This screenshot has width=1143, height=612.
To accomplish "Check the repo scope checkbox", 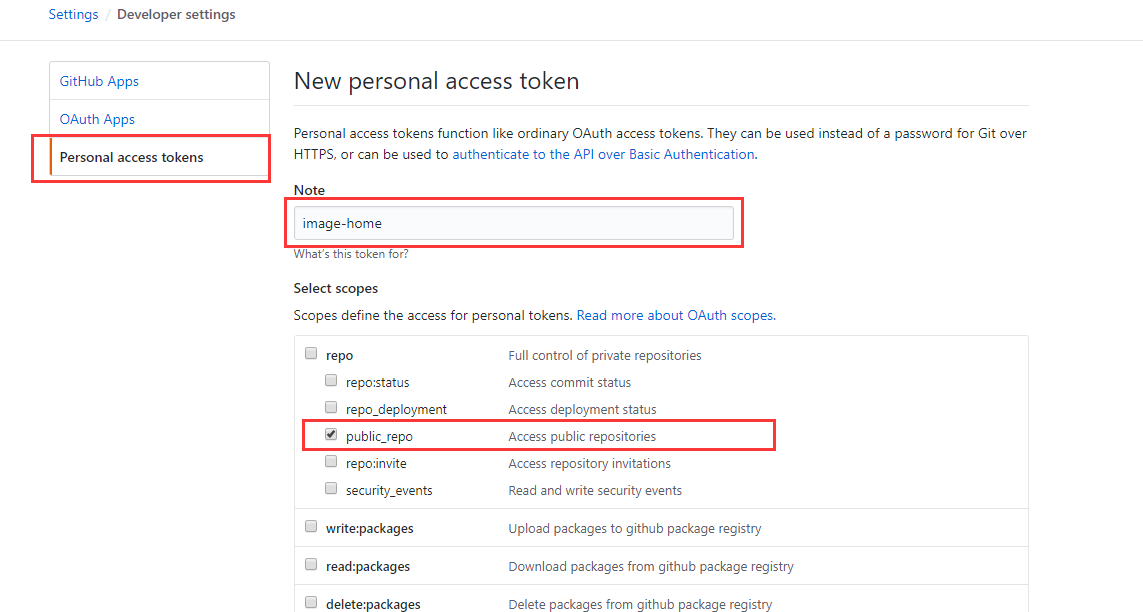I will (311, 354).
